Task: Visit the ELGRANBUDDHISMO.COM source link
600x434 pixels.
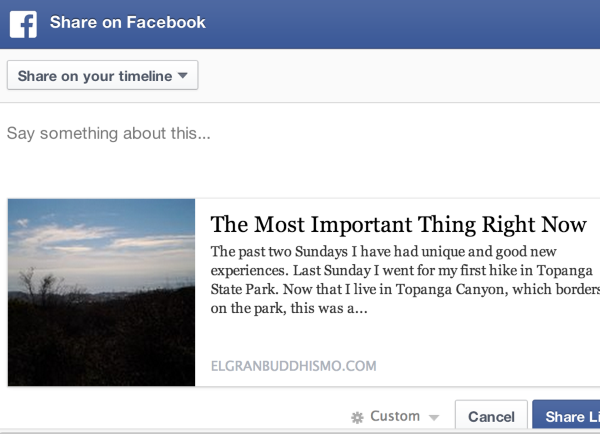Action: click(x=294, y=366)
